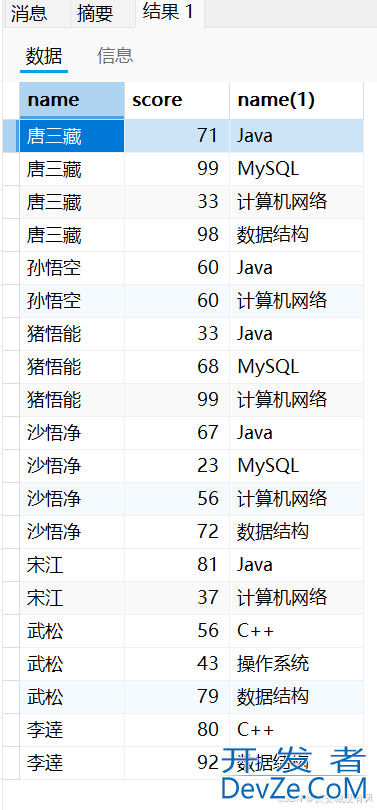Switch to the 信息 sub-tab
The height and width of the screenshot is (810, 377).
115,55
